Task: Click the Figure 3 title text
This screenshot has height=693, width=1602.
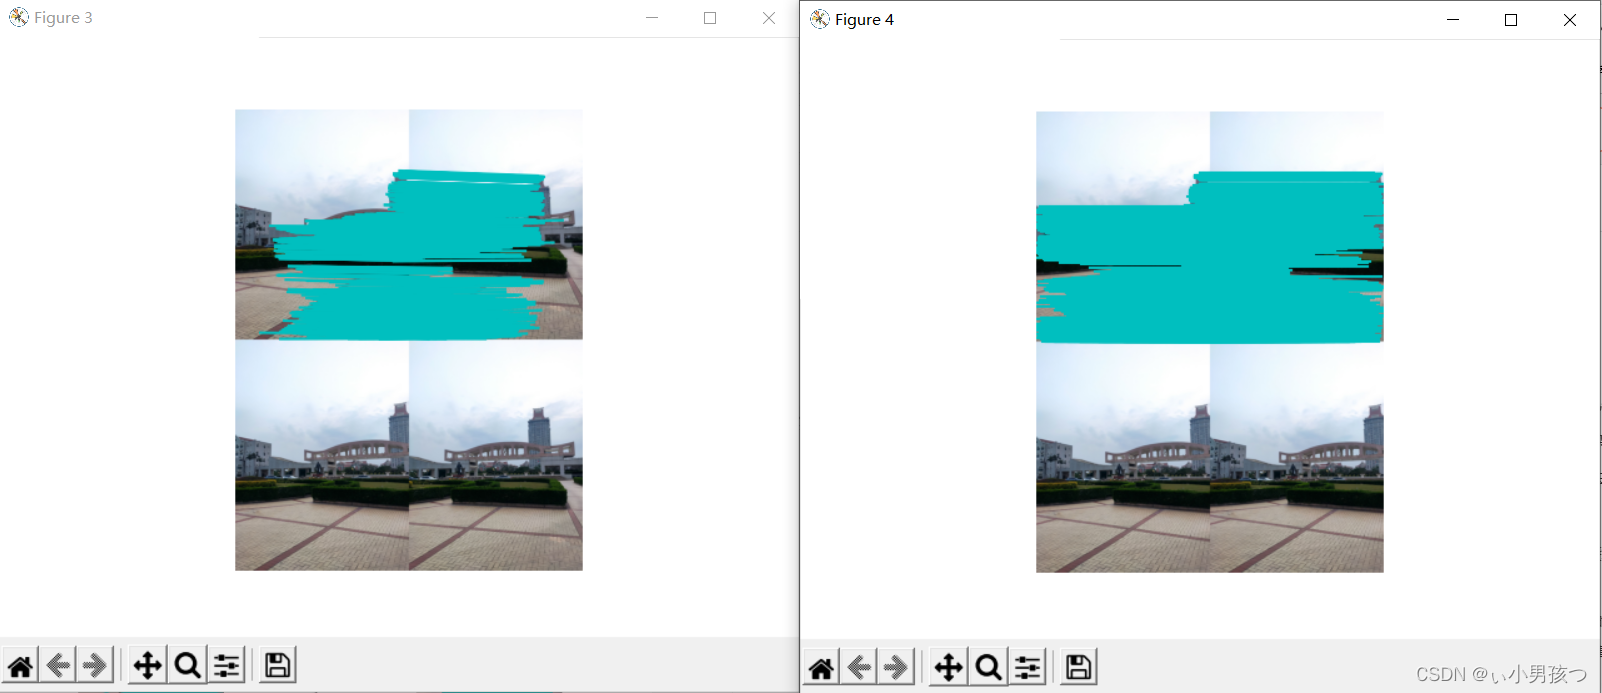Action: 63,18
